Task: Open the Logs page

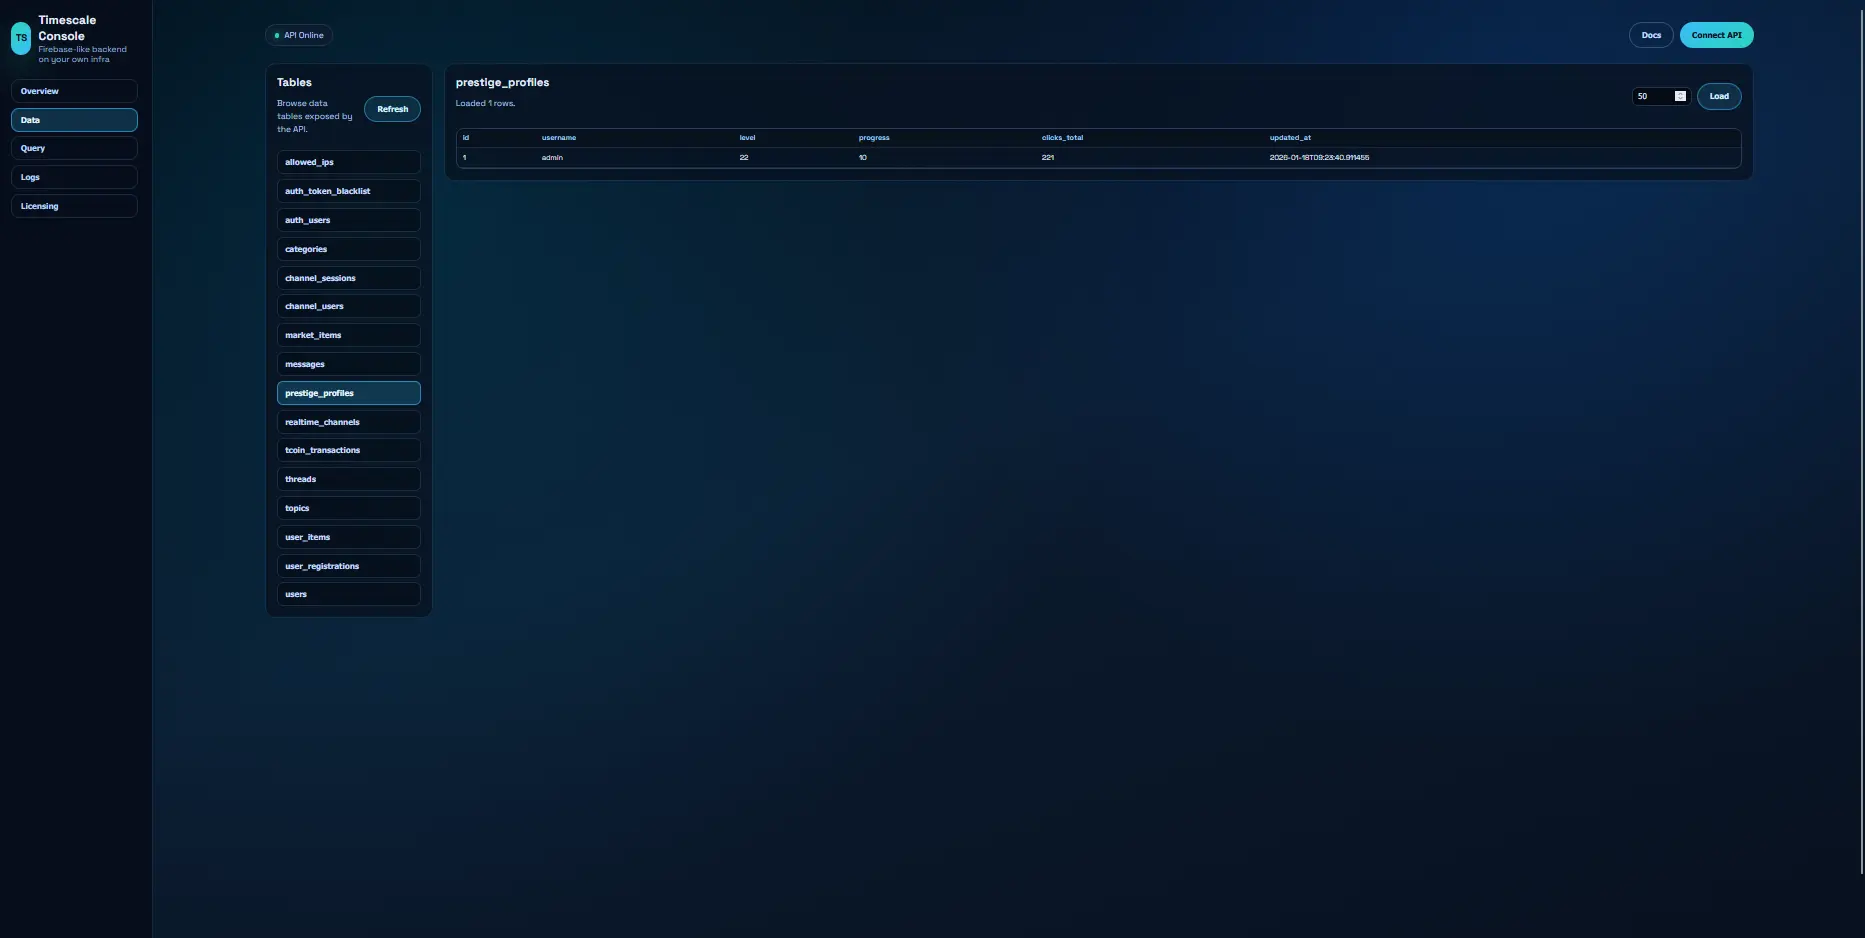Action: coord(74,177)
